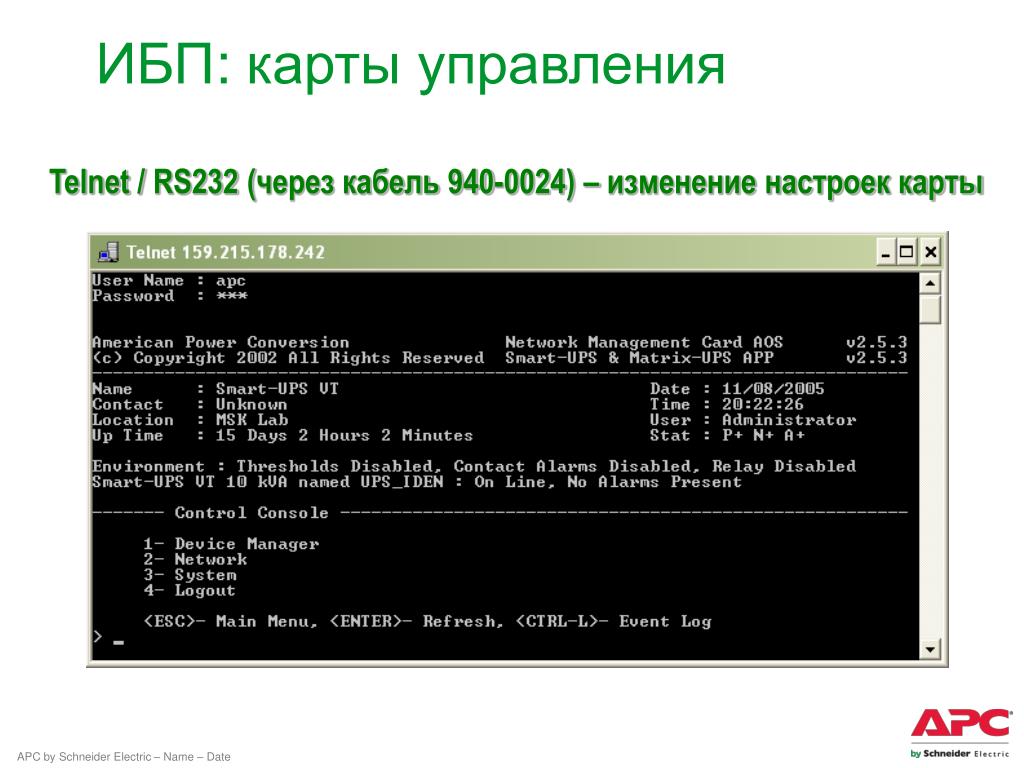Minimize the Telnet window
This screenshot has width=1024, height=768.
pyautogui.click(x=886, y=252)
